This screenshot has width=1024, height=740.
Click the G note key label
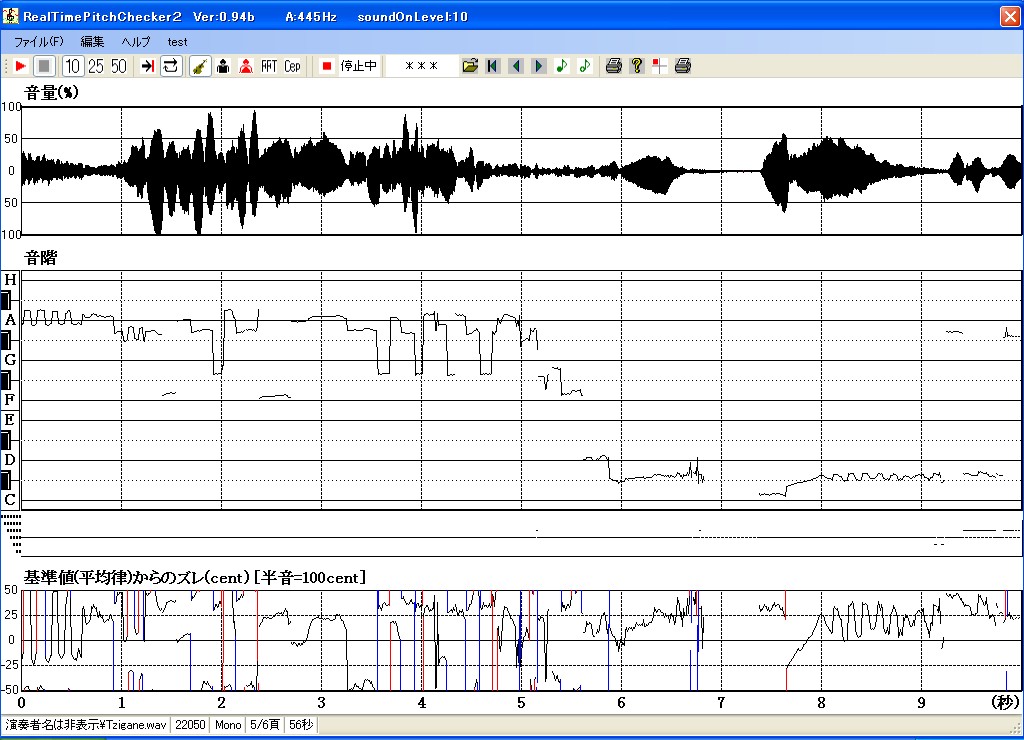click(x=10, y=360)
